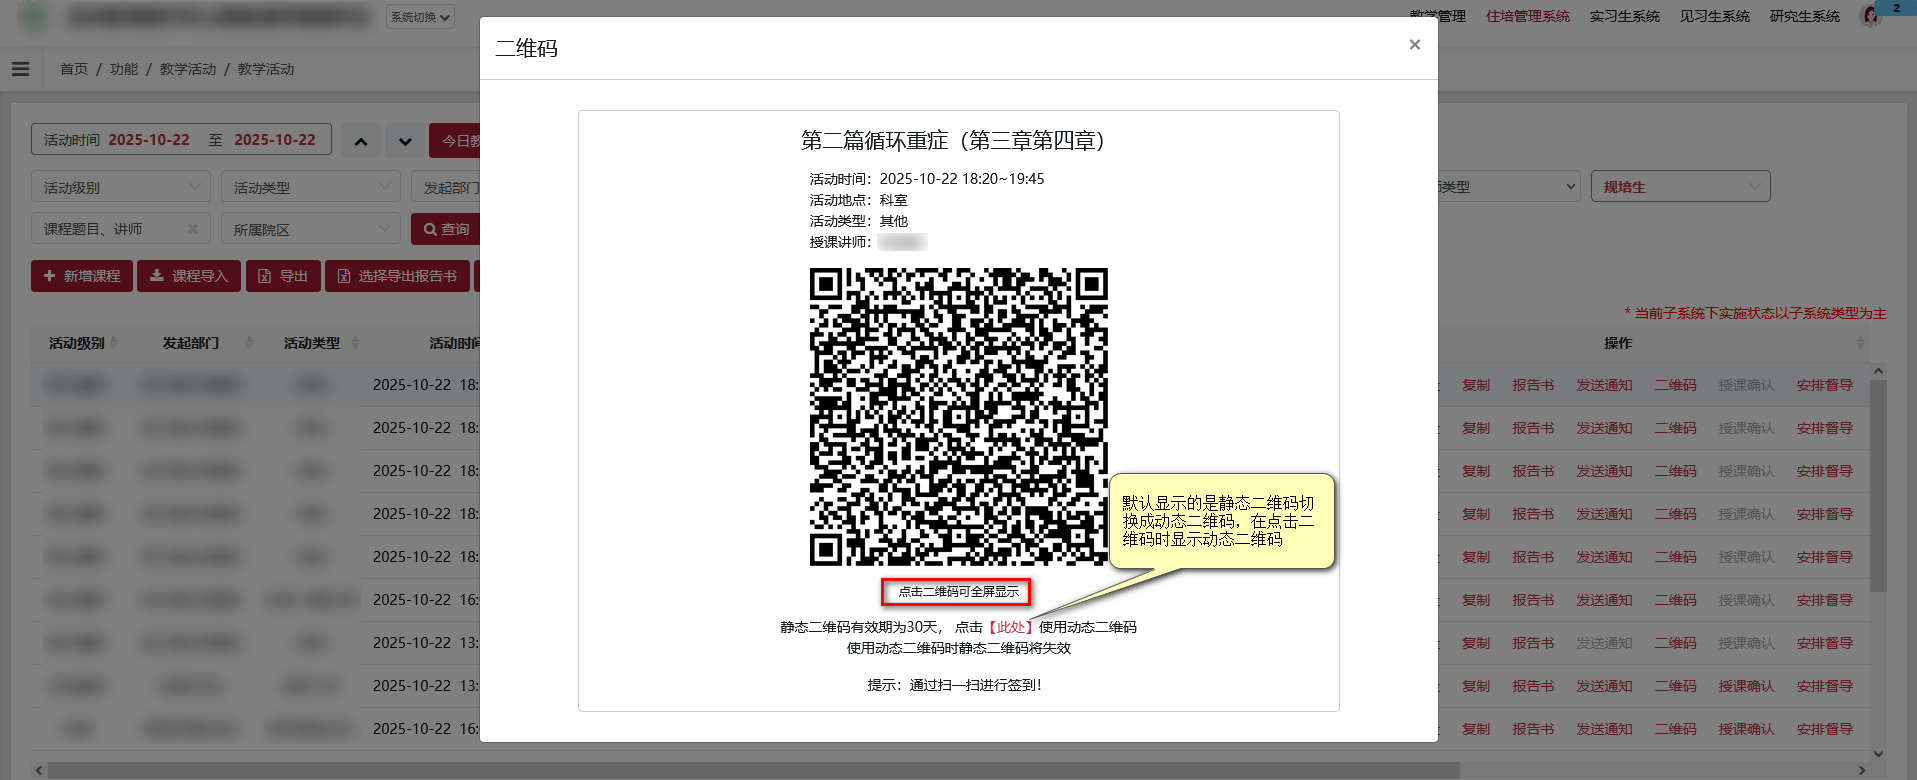Screen dimensions: 1917x780
Task: Clear the 课程题目、讲师 field with the x icon
Action: [x=193, y=229]
